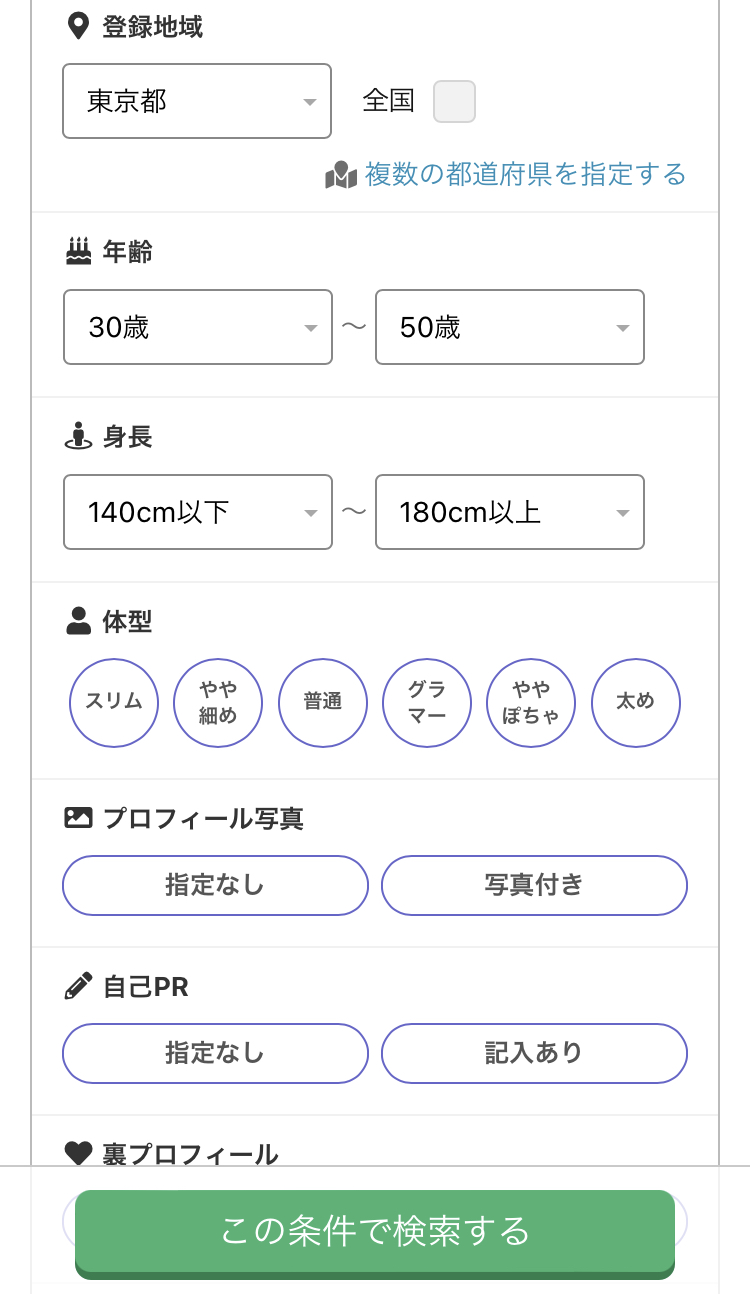The width and height of the screenshot is (750, 1294).
Task: Click the location pin icon beside 登録地域
Action: (78, 26)
